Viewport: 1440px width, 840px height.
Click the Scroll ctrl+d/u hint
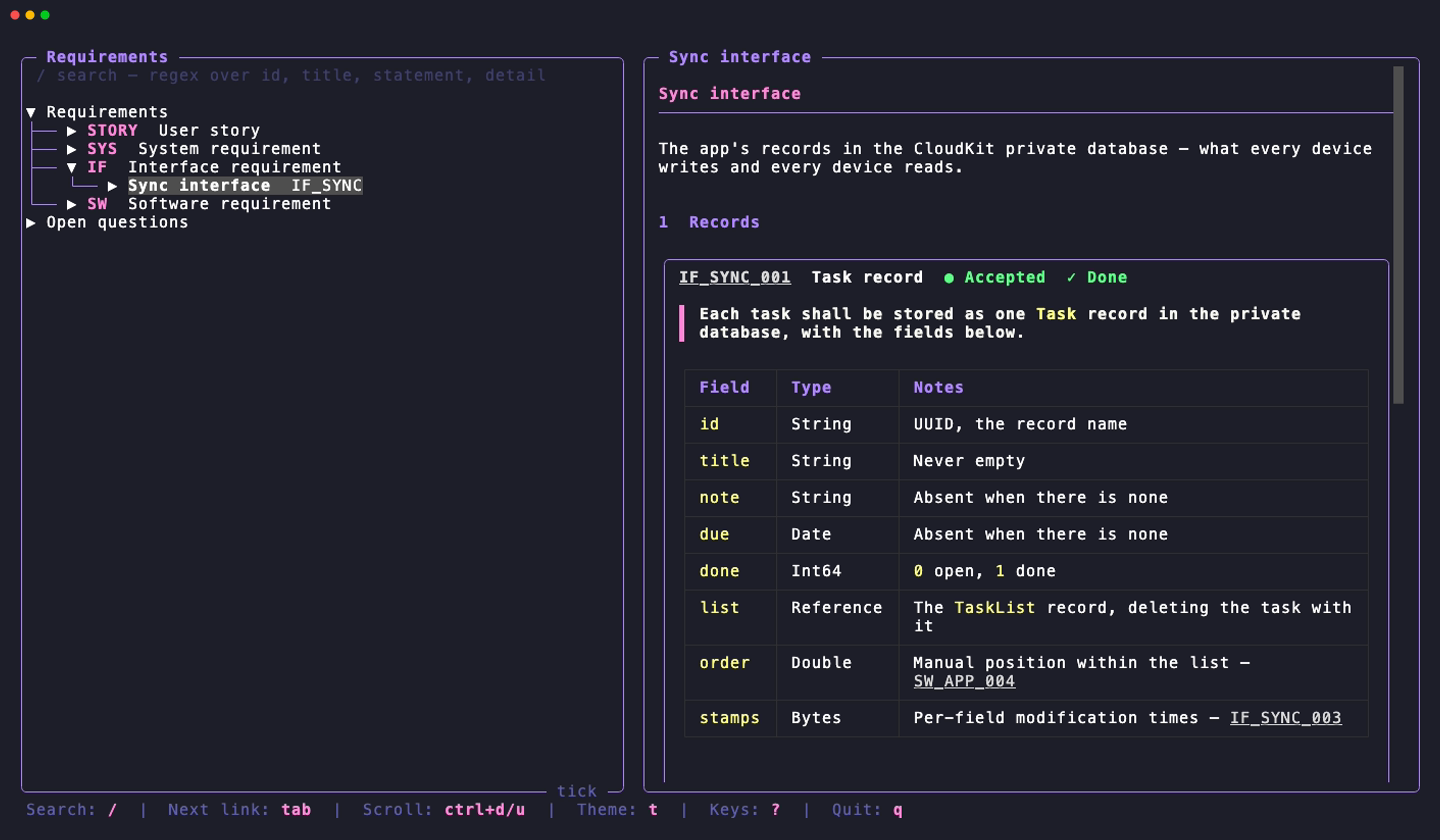443,810
